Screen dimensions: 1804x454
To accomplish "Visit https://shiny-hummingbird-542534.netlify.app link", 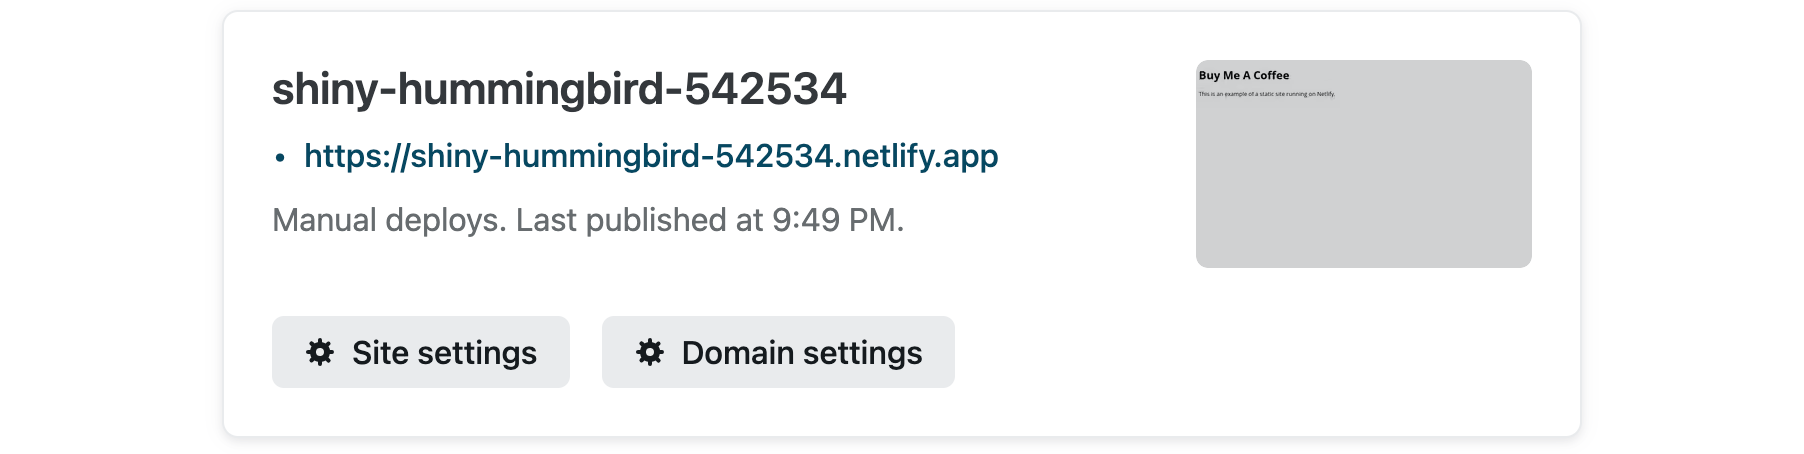I will (x=651, y=156).
